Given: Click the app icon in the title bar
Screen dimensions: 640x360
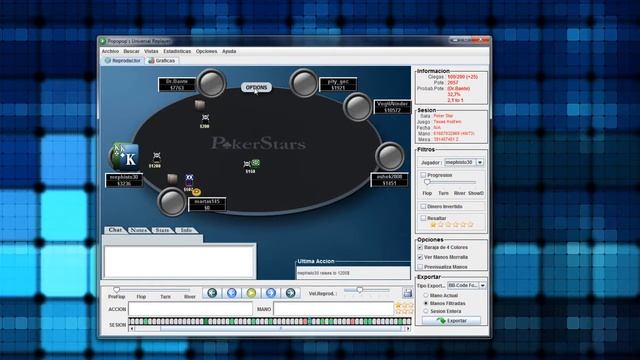Looking at the screenshot, I should (103, 41).
